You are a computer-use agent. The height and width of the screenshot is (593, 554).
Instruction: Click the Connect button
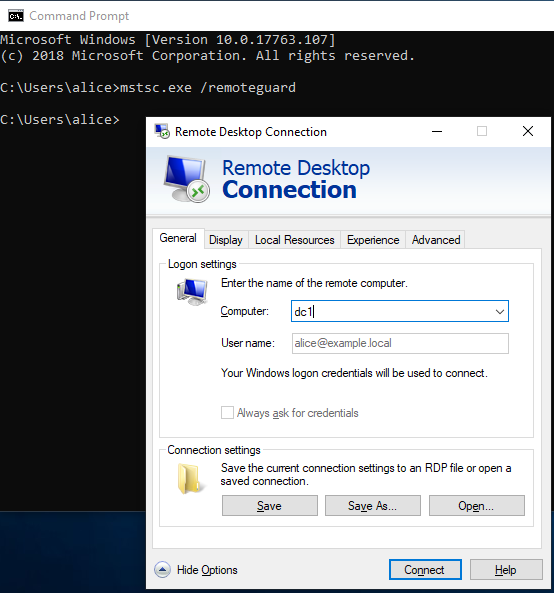pyautogui.click(x=425, y=570)
